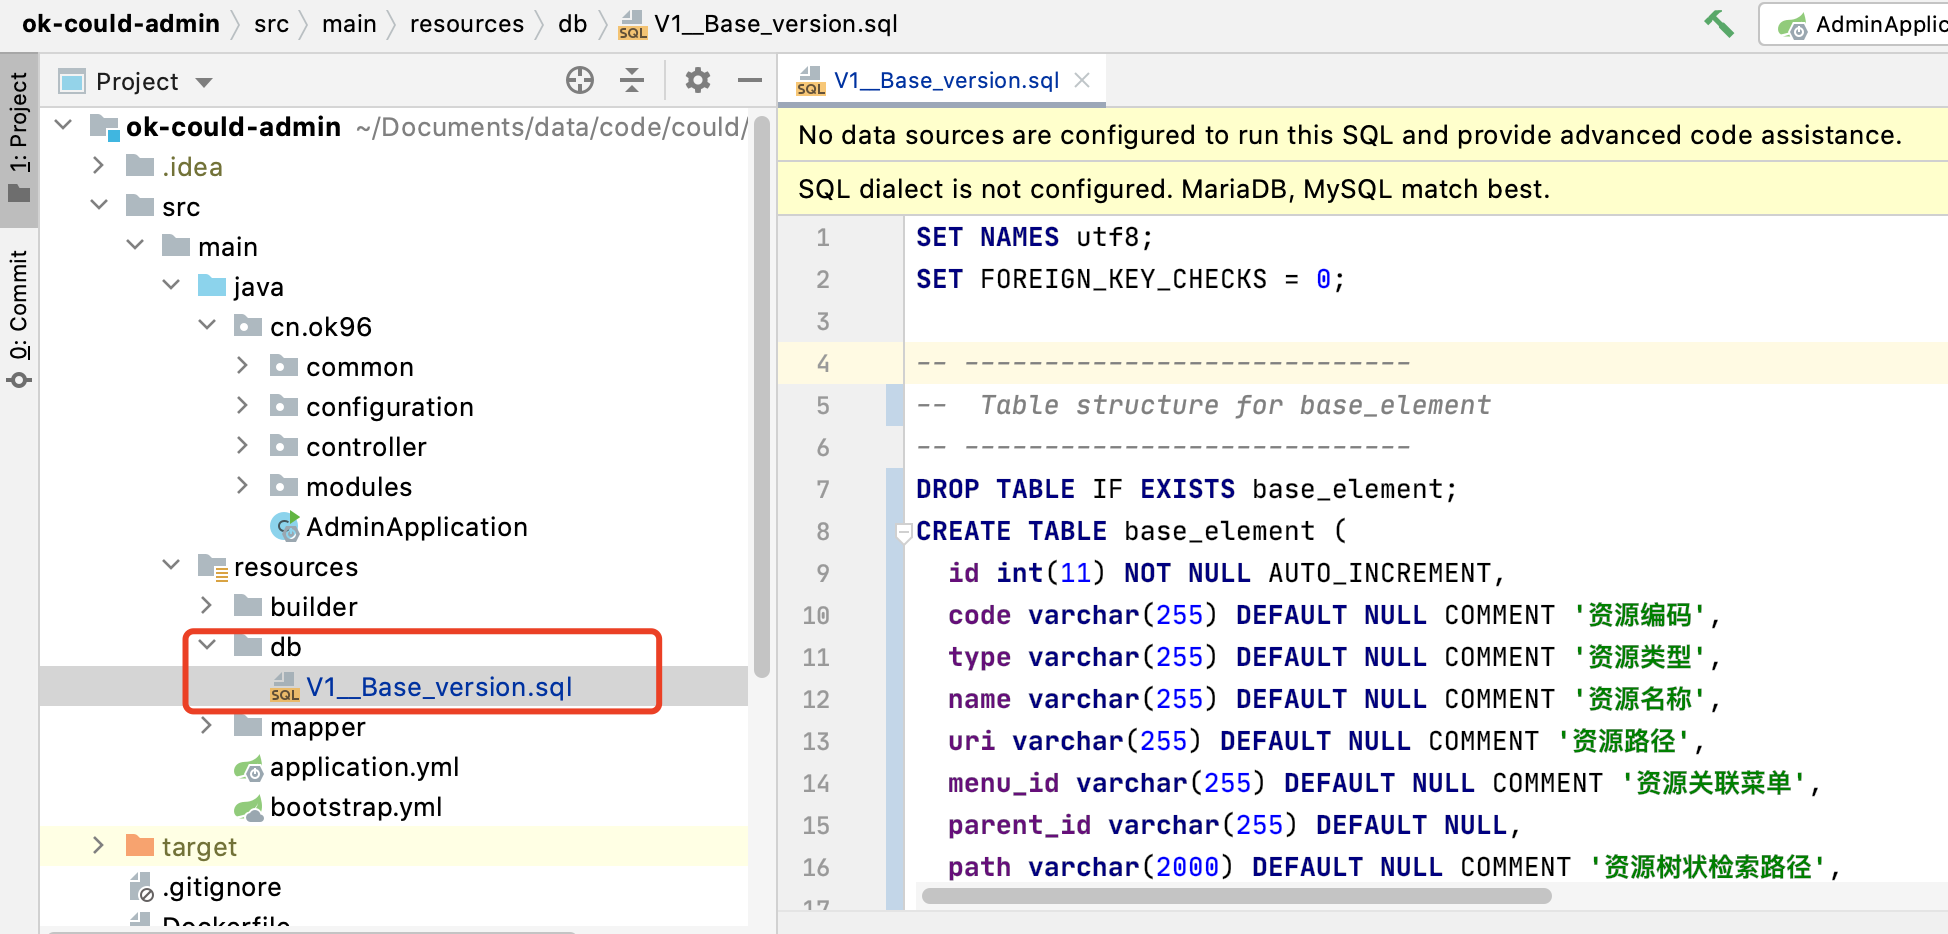
Task: Click the Build project hammer icon
Action: coord(1719,23)
